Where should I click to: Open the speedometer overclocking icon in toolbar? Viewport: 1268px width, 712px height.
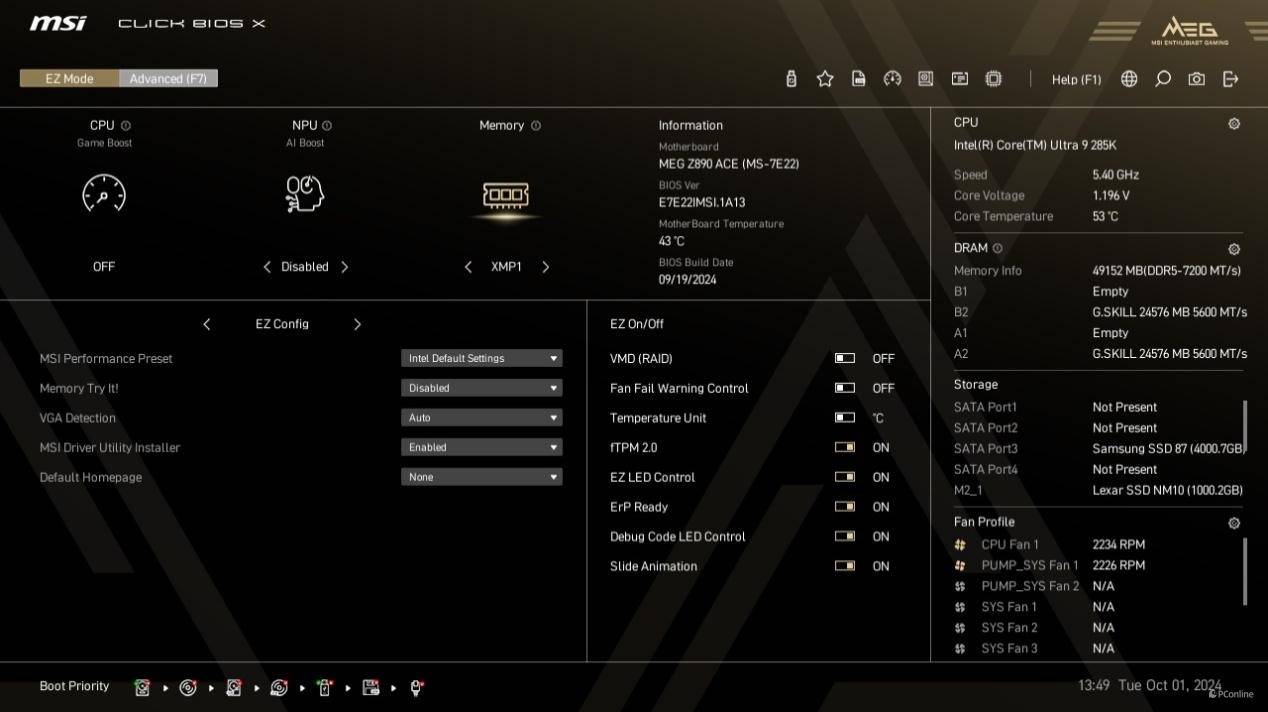pyautogui.click(x=893, y=79)
